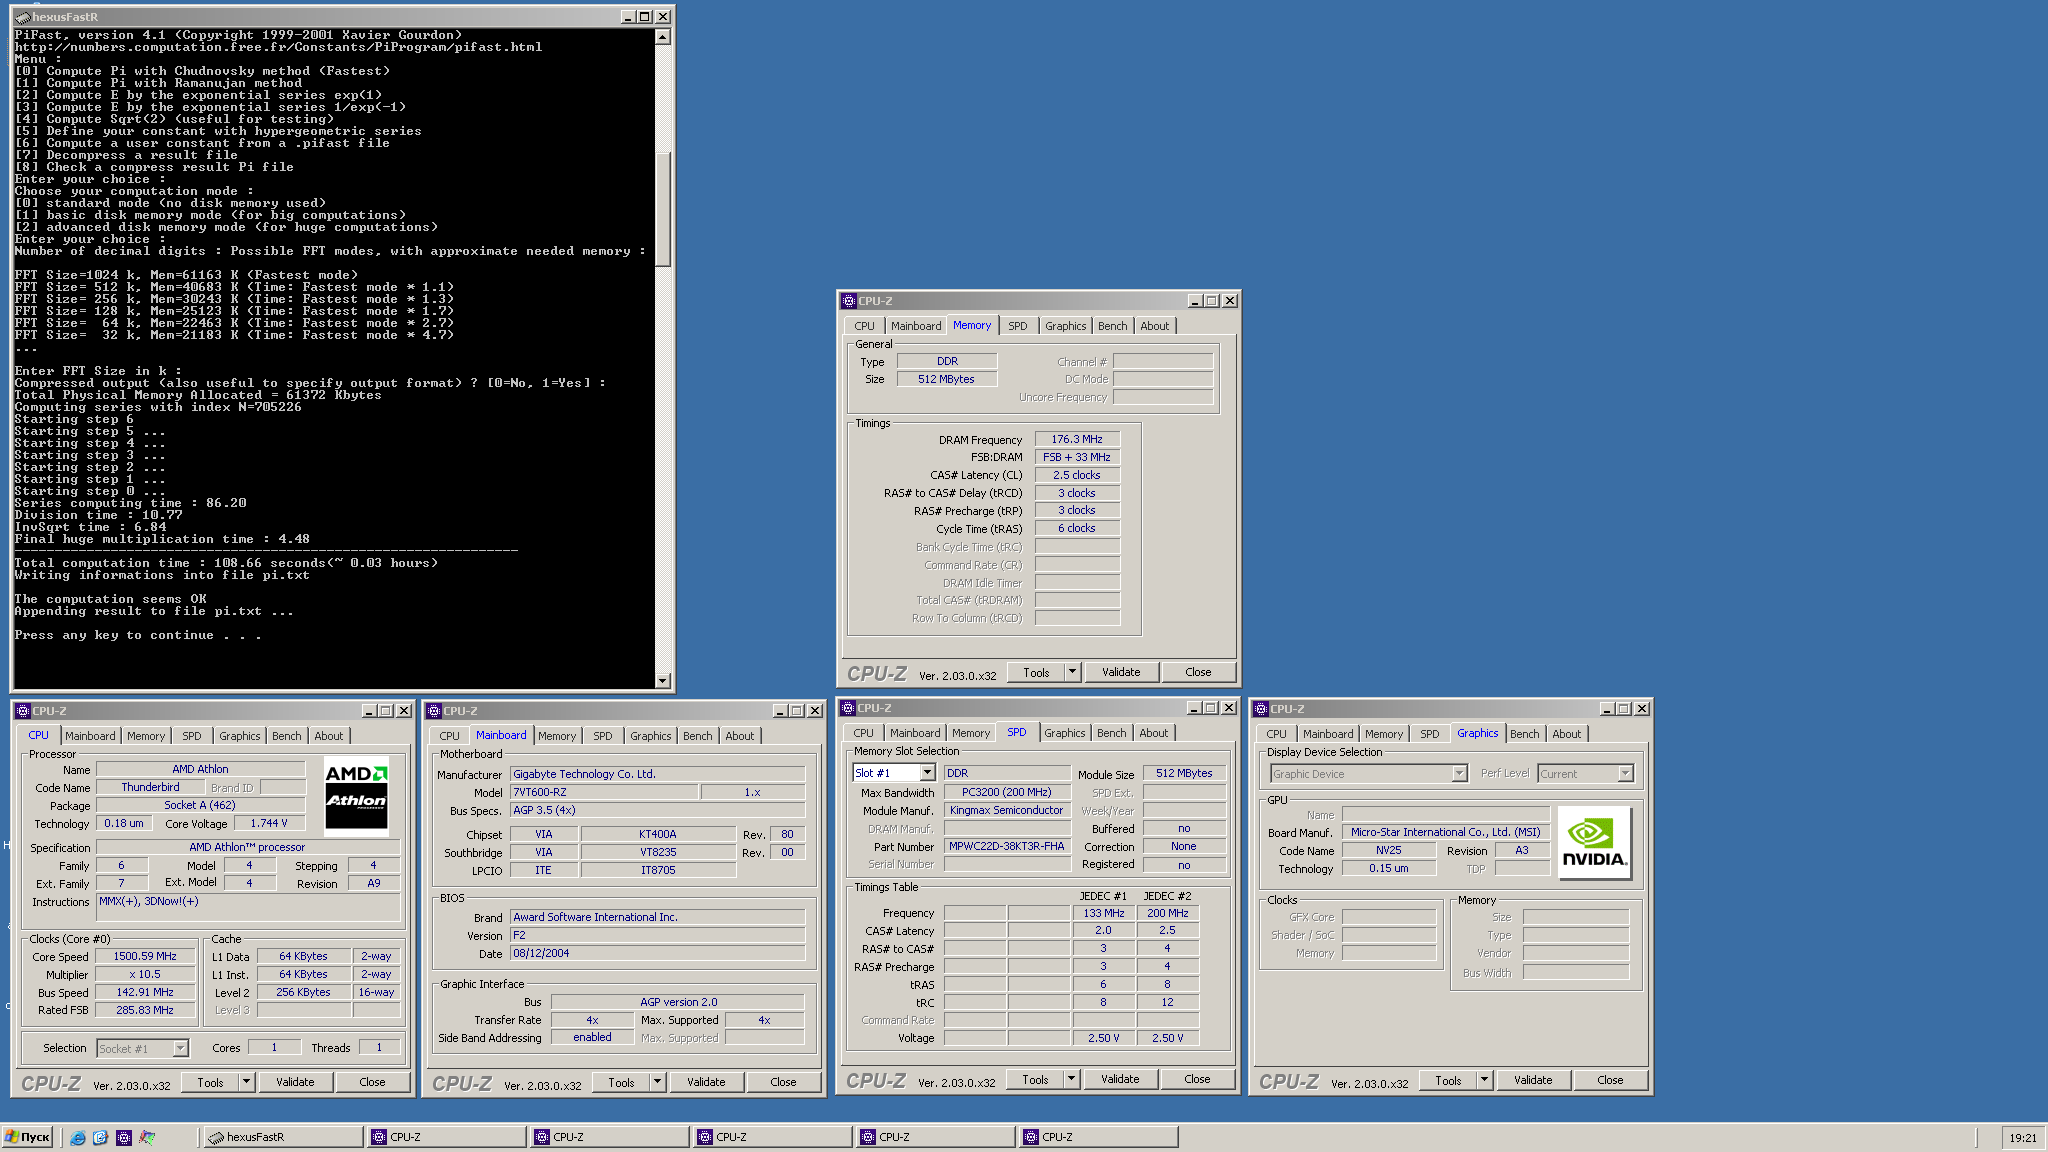
Task: Open the Slot #1 memory slot dropdown
Action: [x=927, y=773]
